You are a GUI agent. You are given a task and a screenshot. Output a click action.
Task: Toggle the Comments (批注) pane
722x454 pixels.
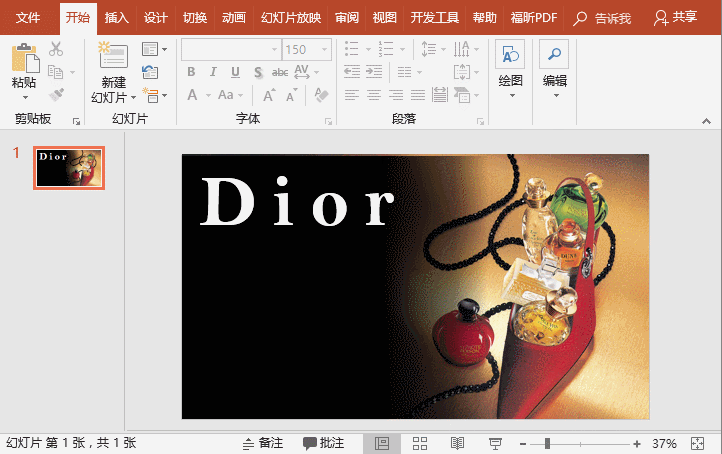click(x=323, y=443)
